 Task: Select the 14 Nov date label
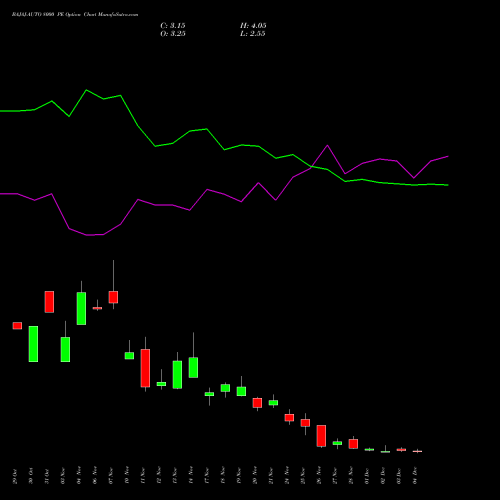[191, 476]
